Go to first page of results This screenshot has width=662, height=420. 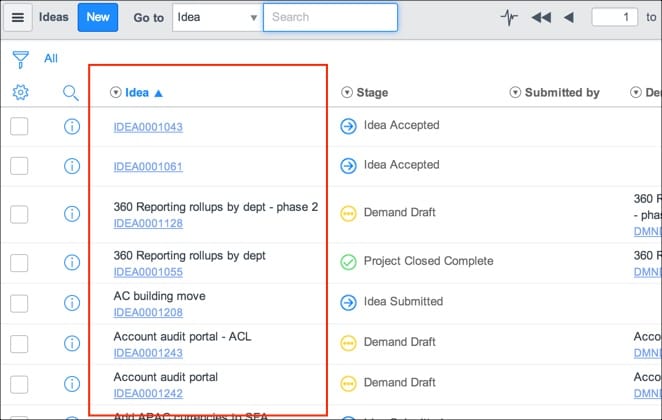click(x=541, y=17)
